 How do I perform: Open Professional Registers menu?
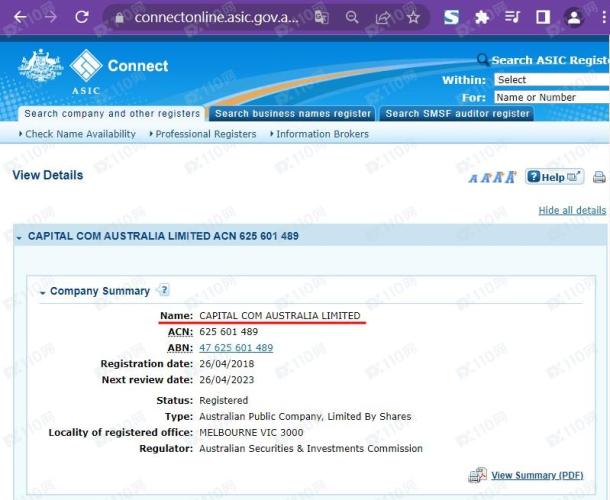click(x=206, y=134)
